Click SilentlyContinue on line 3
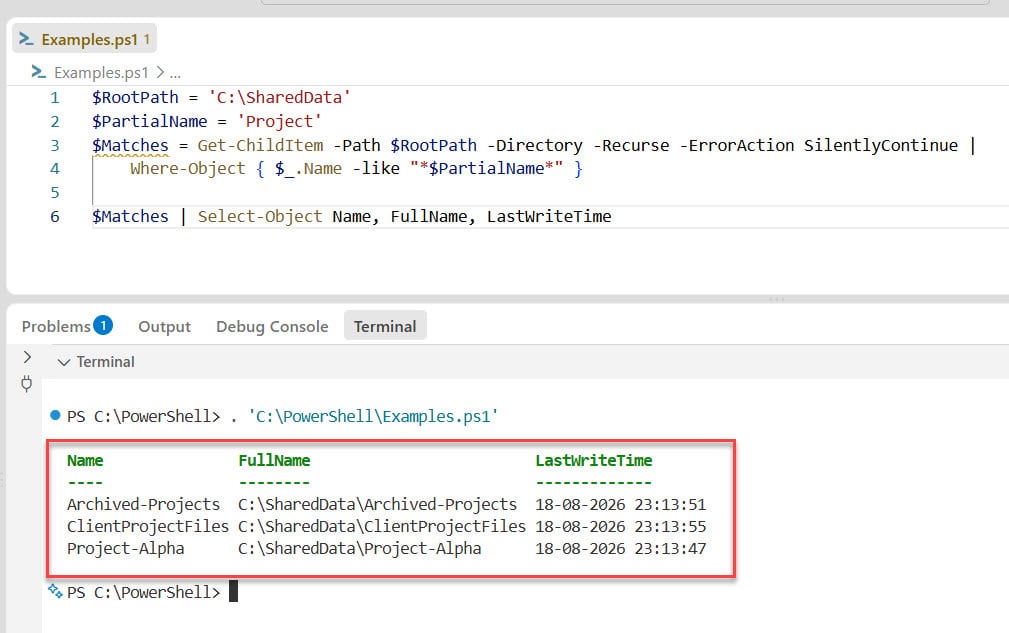1009x633 pixels. click(881, 145)
